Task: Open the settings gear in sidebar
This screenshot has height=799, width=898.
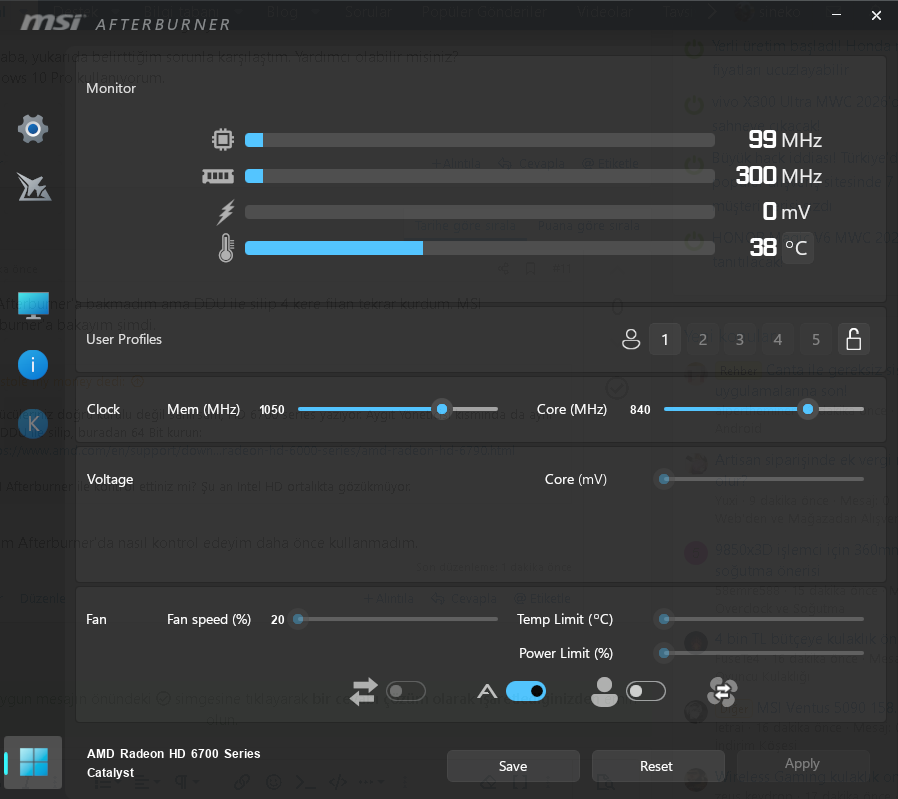Action: [33, 129]
